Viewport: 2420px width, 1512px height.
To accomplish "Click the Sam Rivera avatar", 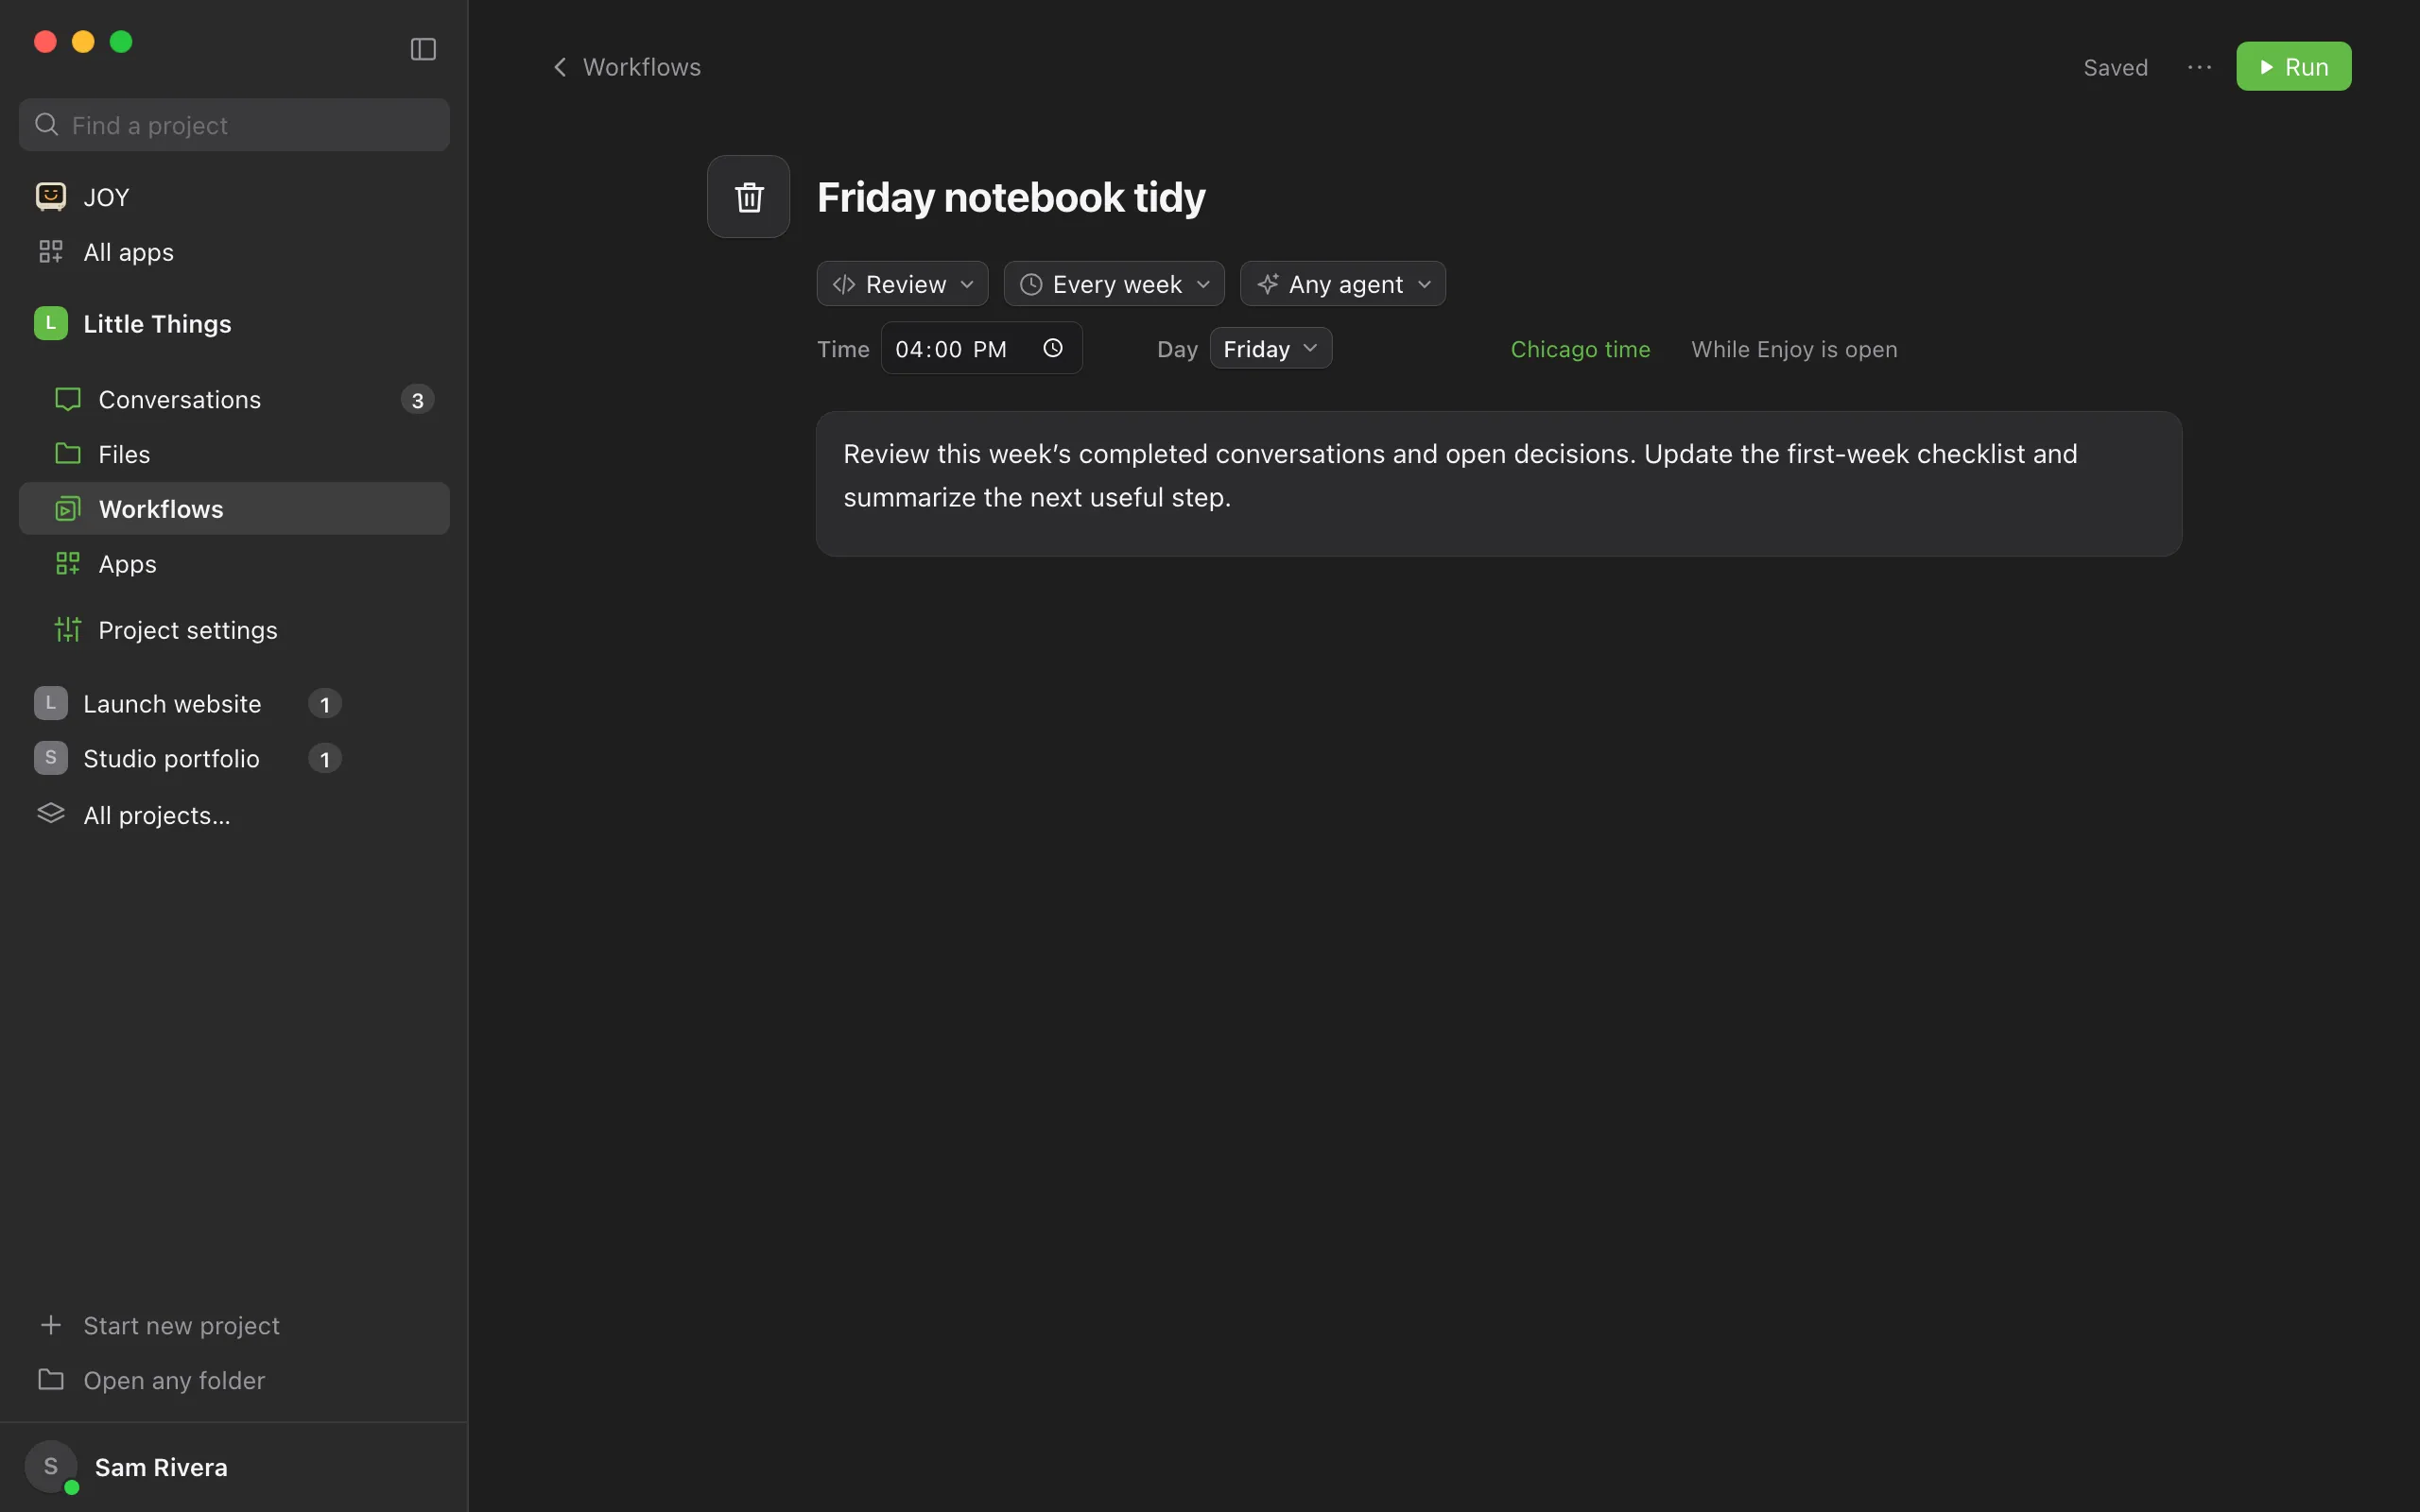I will click(x=51, y=1467).
